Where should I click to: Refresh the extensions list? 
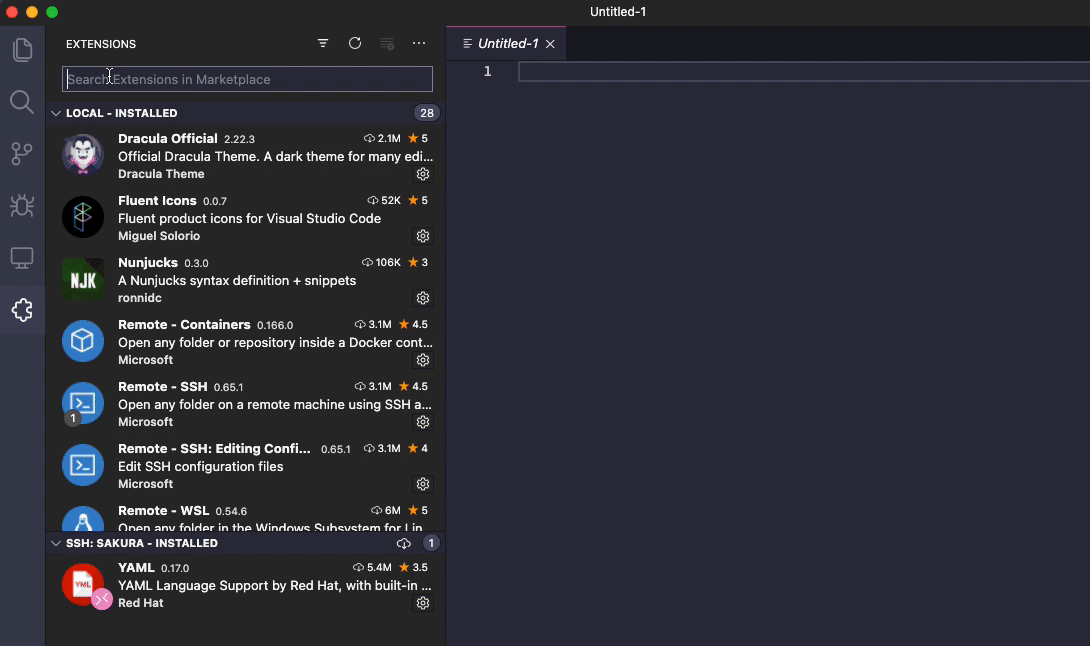tap(355, 43)
